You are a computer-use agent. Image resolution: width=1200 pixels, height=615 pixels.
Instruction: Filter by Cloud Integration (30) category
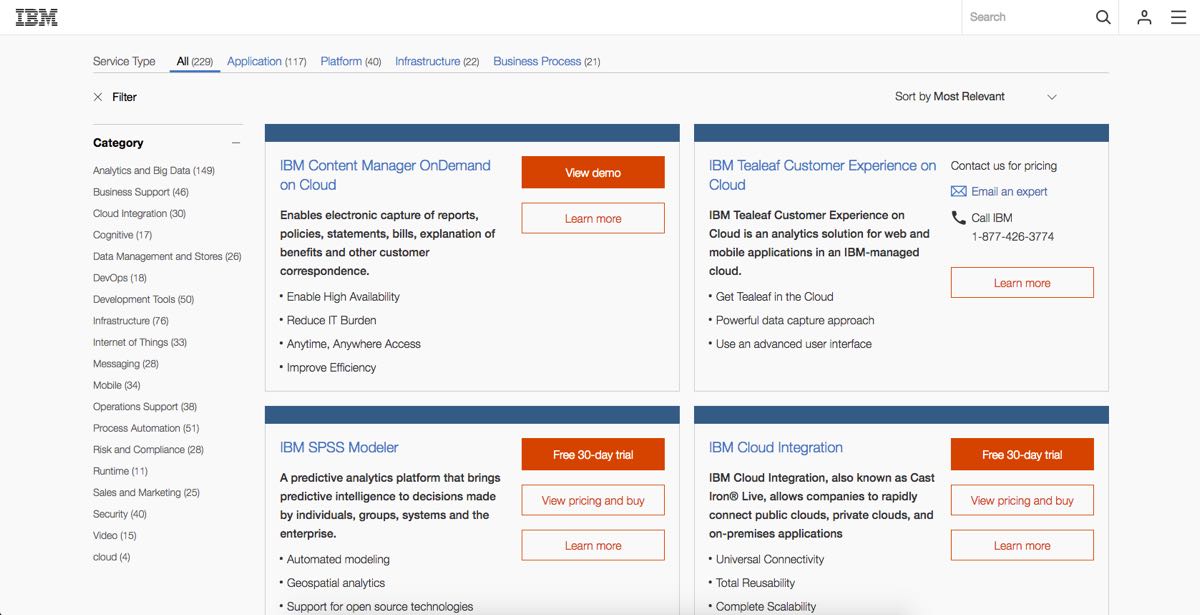139,214
